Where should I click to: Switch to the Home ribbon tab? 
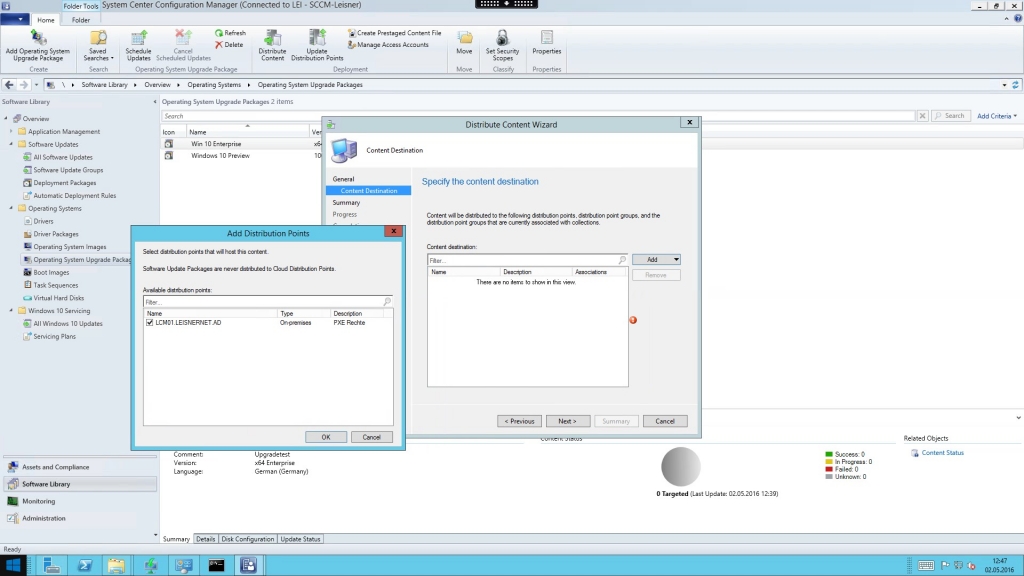click(46, 20)
